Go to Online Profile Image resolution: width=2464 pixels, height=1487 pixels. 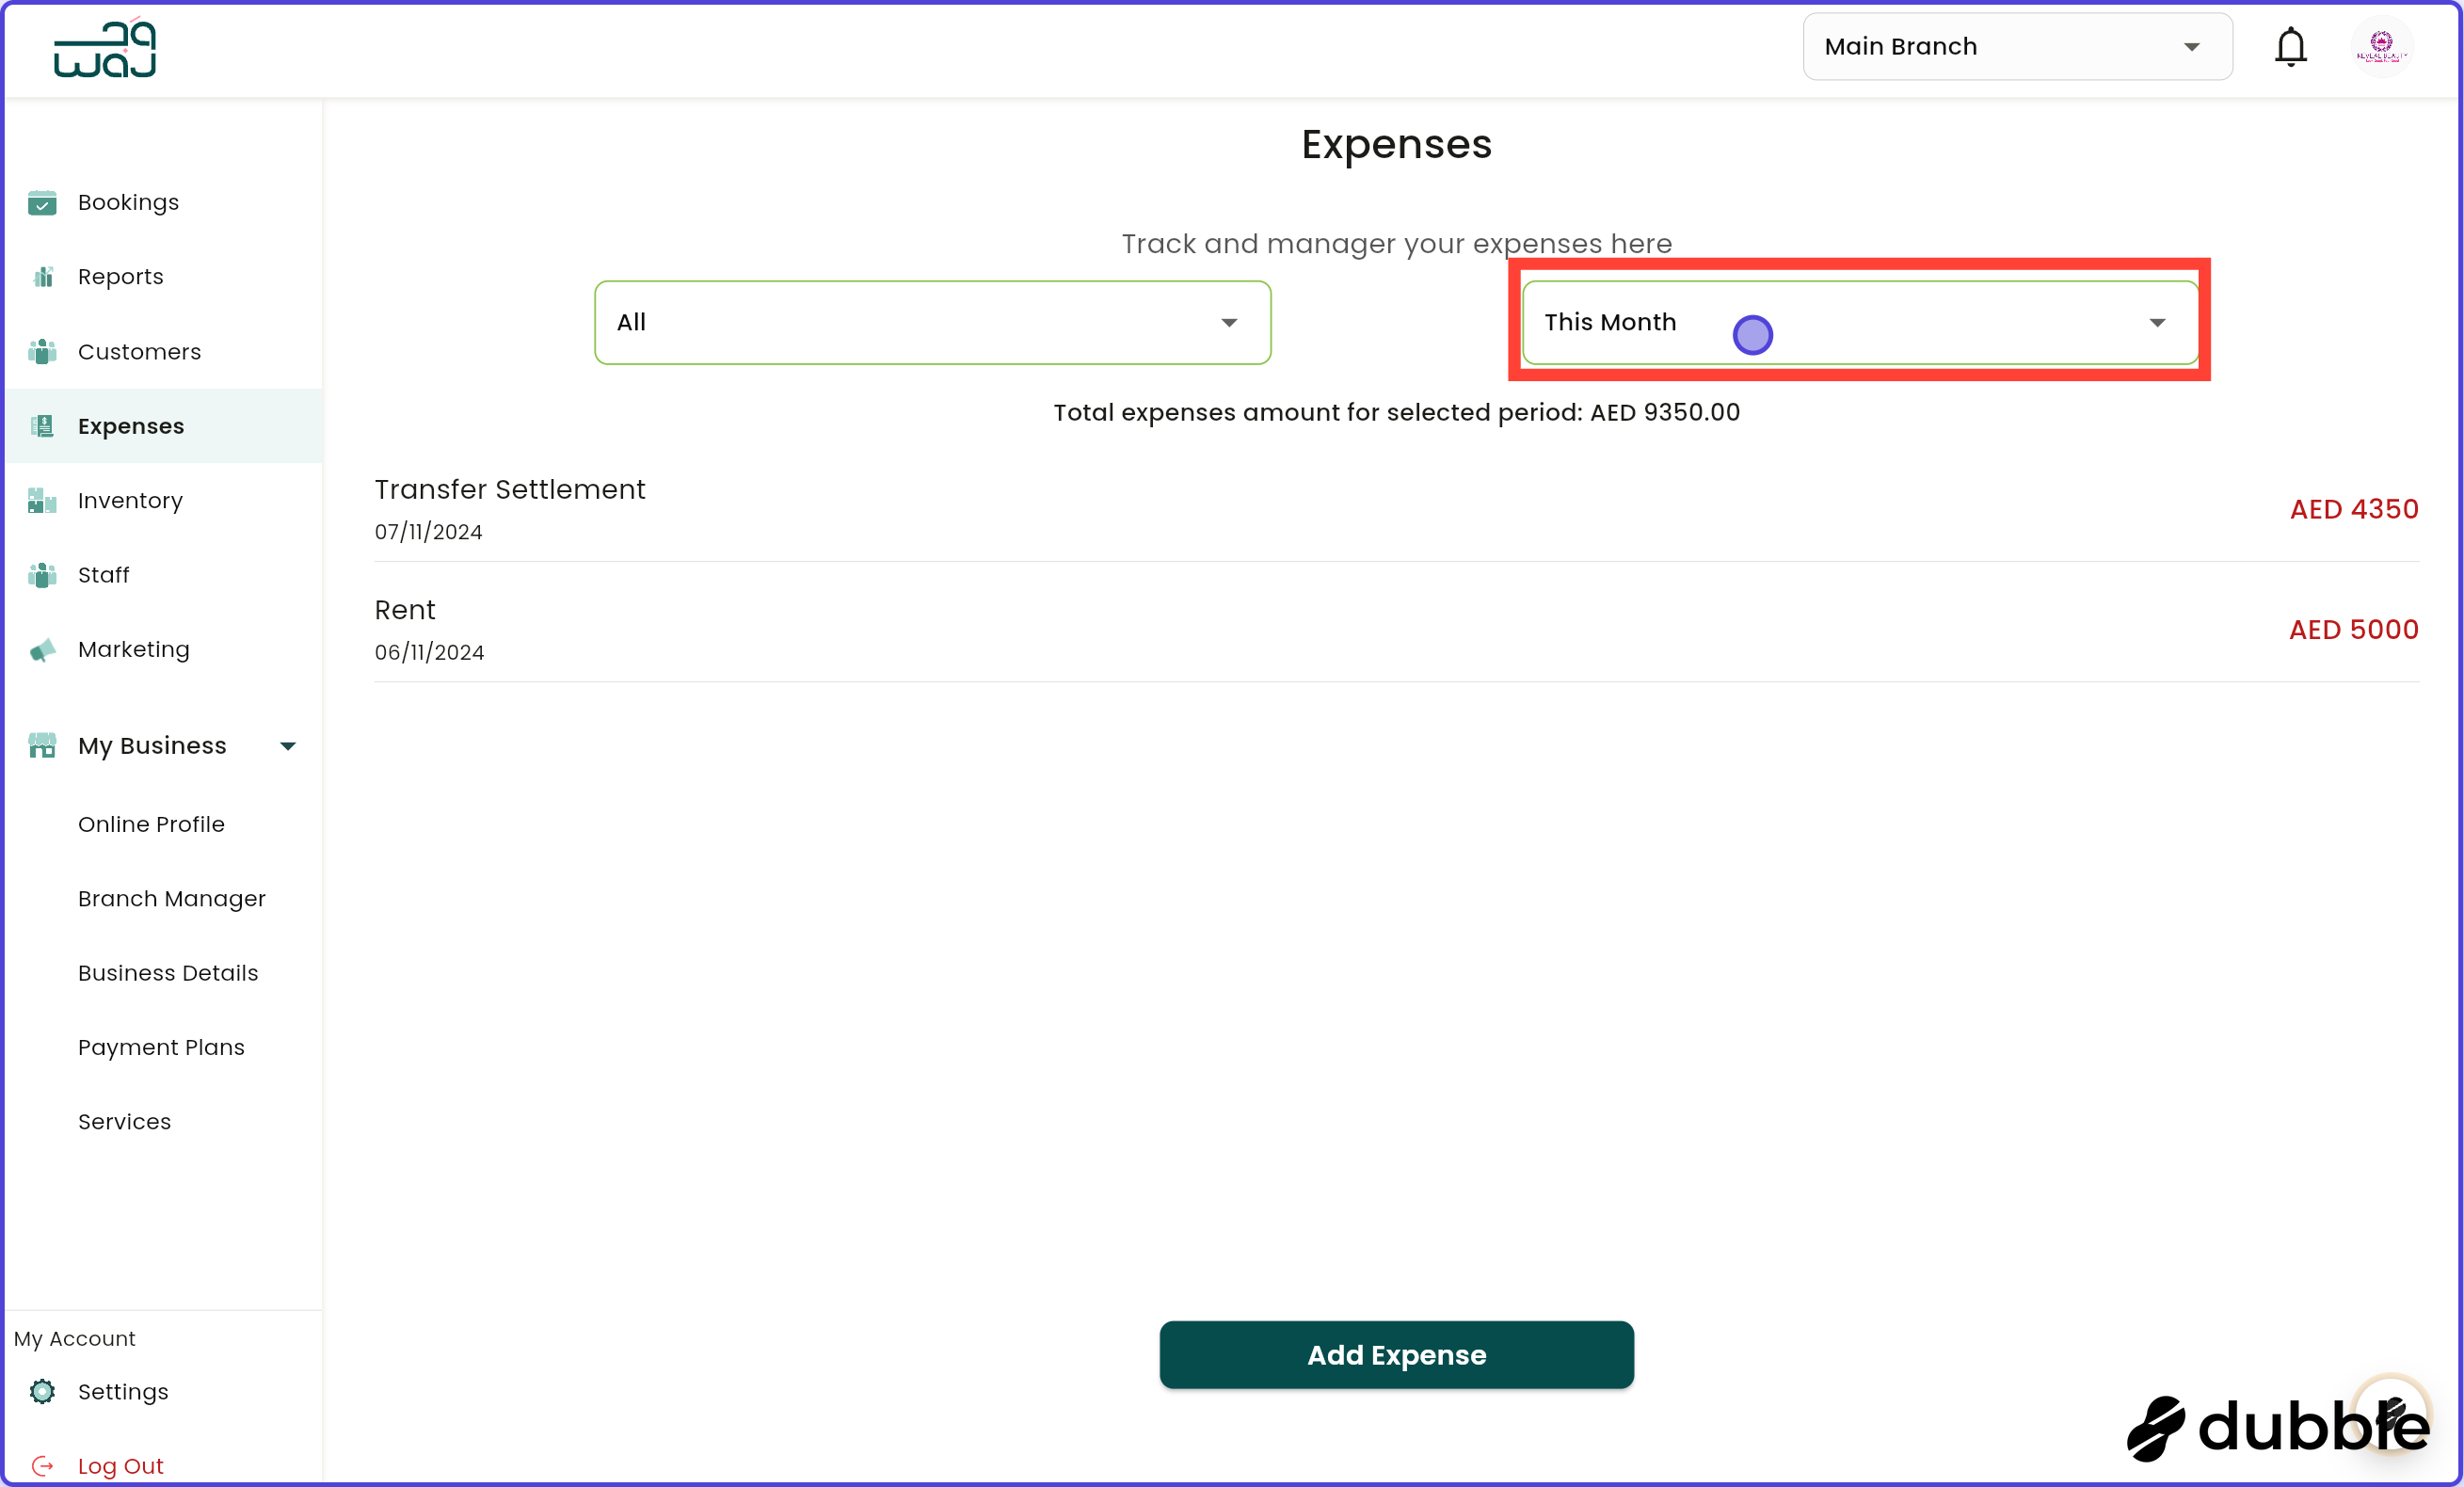pyautogui.click(x=151, y=824)
